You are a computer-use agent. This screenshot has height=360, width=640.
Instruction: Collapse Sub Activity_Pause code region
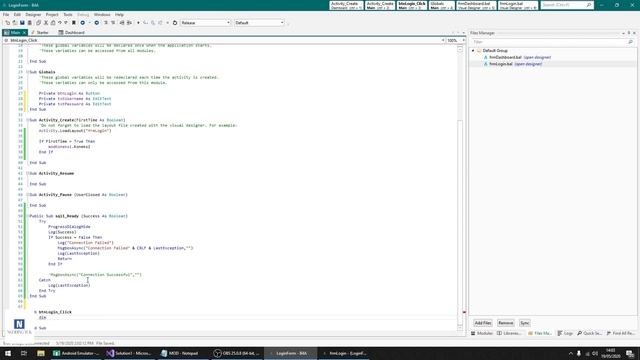(x=28, y=195)
